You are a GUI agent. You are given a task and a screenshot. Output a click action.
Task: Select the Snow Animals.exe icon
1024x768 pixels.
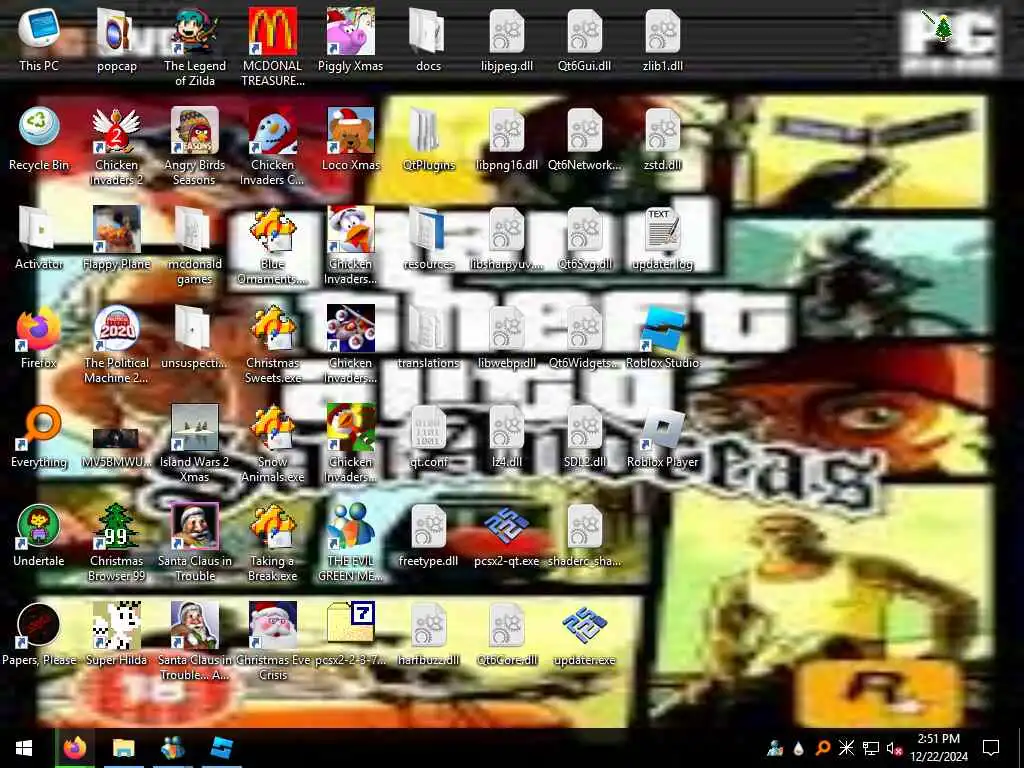pyautogui.click(x=272, y=426)
